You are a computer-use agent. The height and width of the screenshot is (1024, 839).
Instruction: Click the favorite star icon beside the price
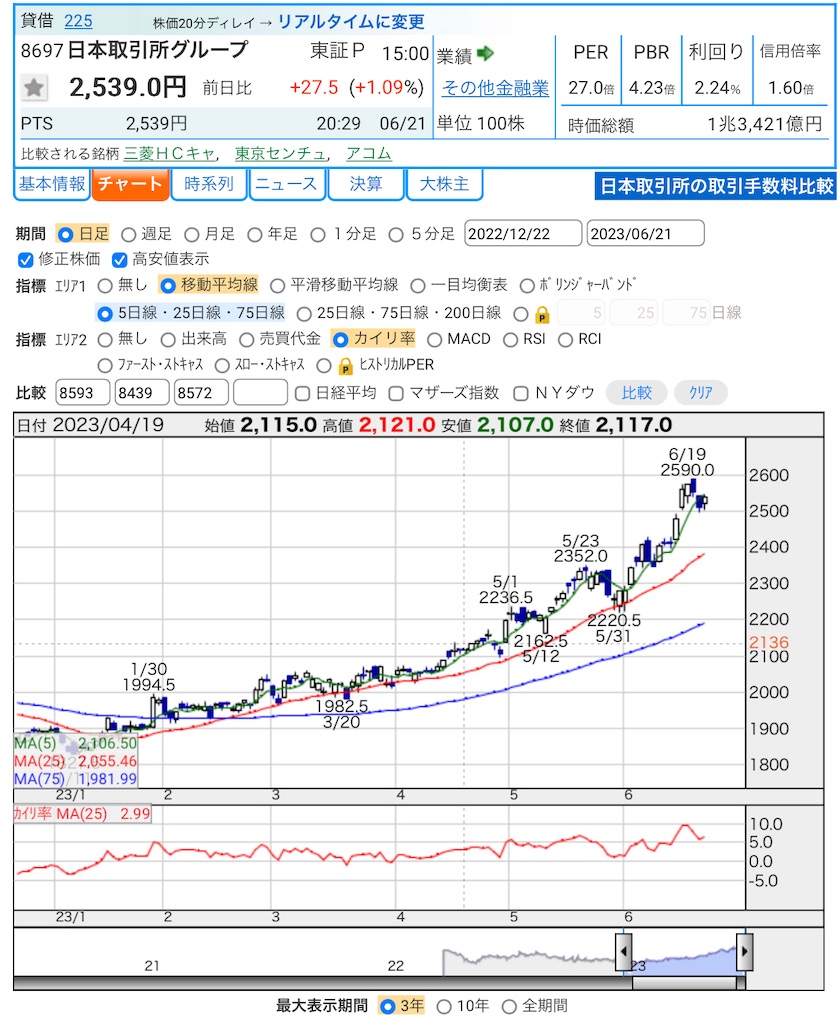34,87
